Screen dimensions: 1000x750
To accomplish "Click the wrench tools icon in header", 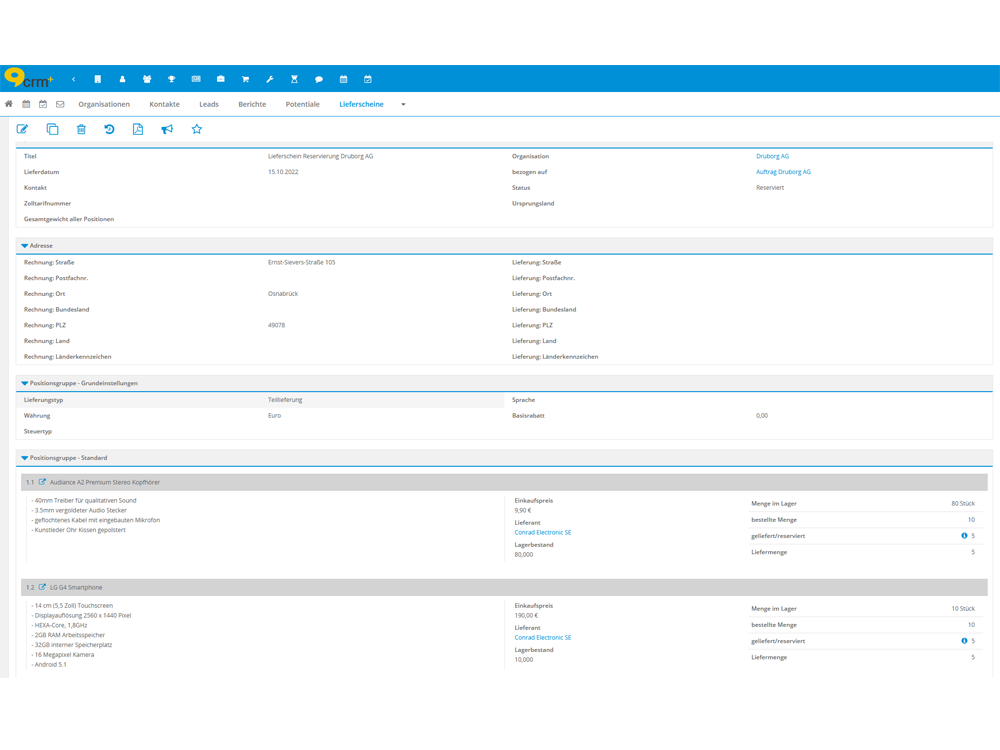I will [x=270, y=79].
